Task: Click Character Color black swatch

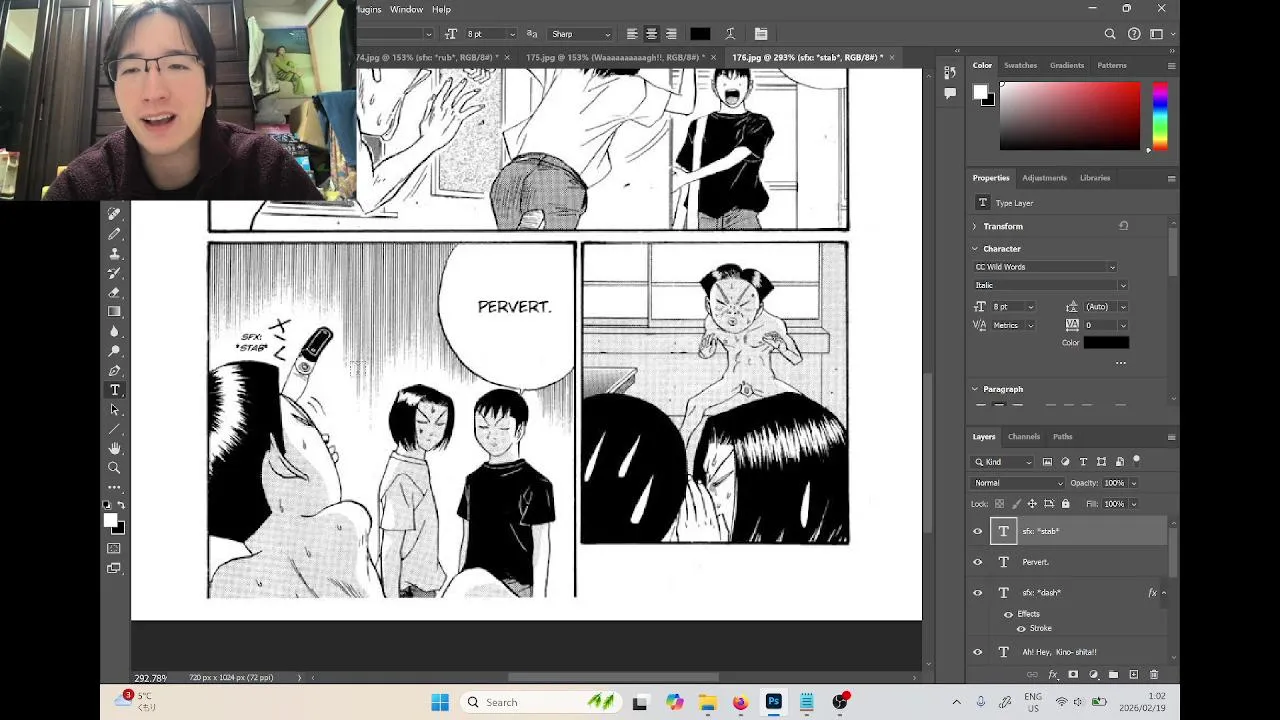Action: pos(1106,343)
